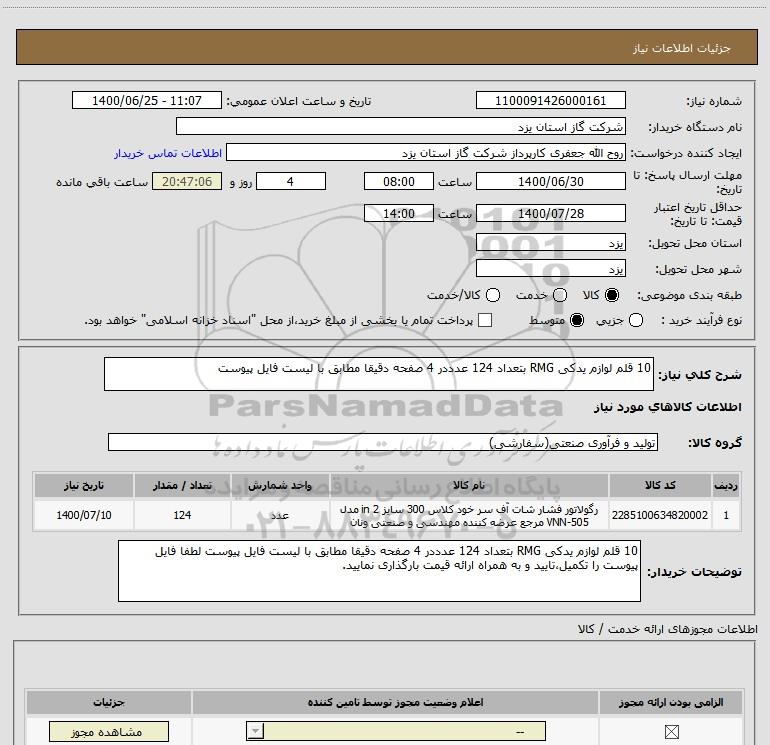Click the اطلاعات مجوزهای ارائه خدمت / کالا heading
Image resolution: width=770 pixels, height=745 pixels.
tap(668, 629)
